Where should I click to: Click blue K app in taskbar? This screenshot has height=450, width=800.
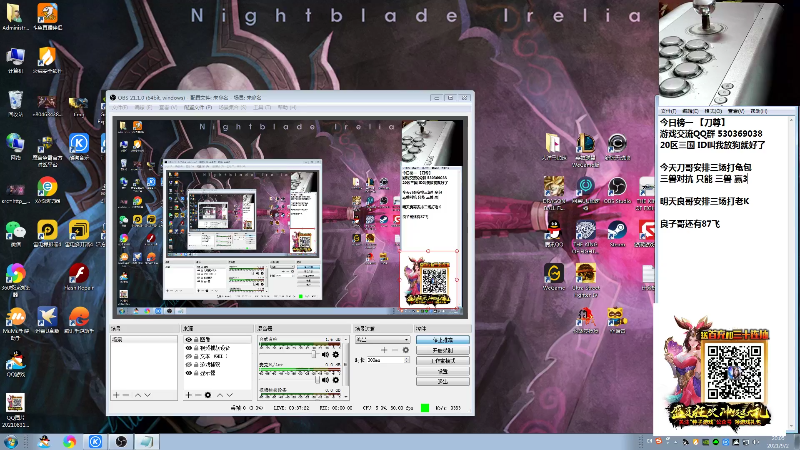(x=95, y=442)
